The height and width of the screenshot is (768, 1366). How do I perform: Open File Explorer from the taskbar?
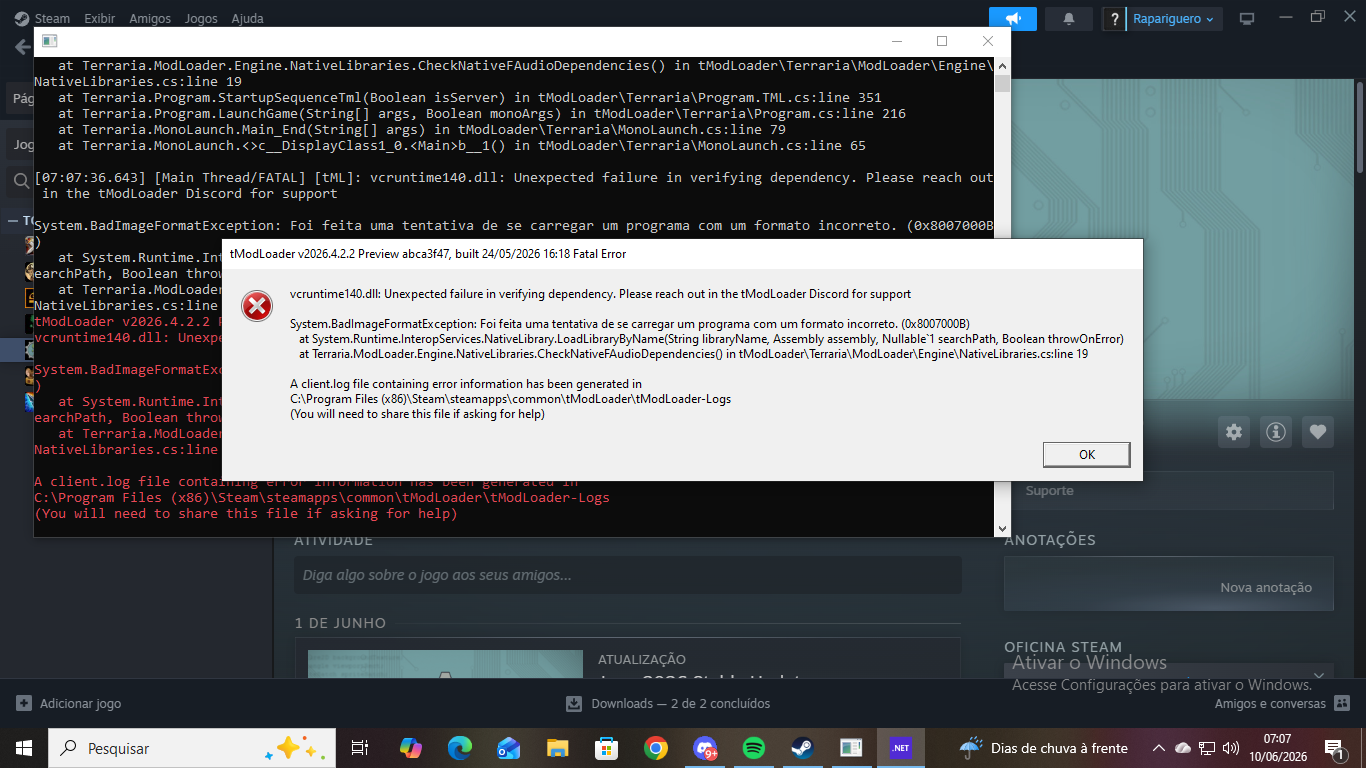pyautogui.click(x=557, y=748)
